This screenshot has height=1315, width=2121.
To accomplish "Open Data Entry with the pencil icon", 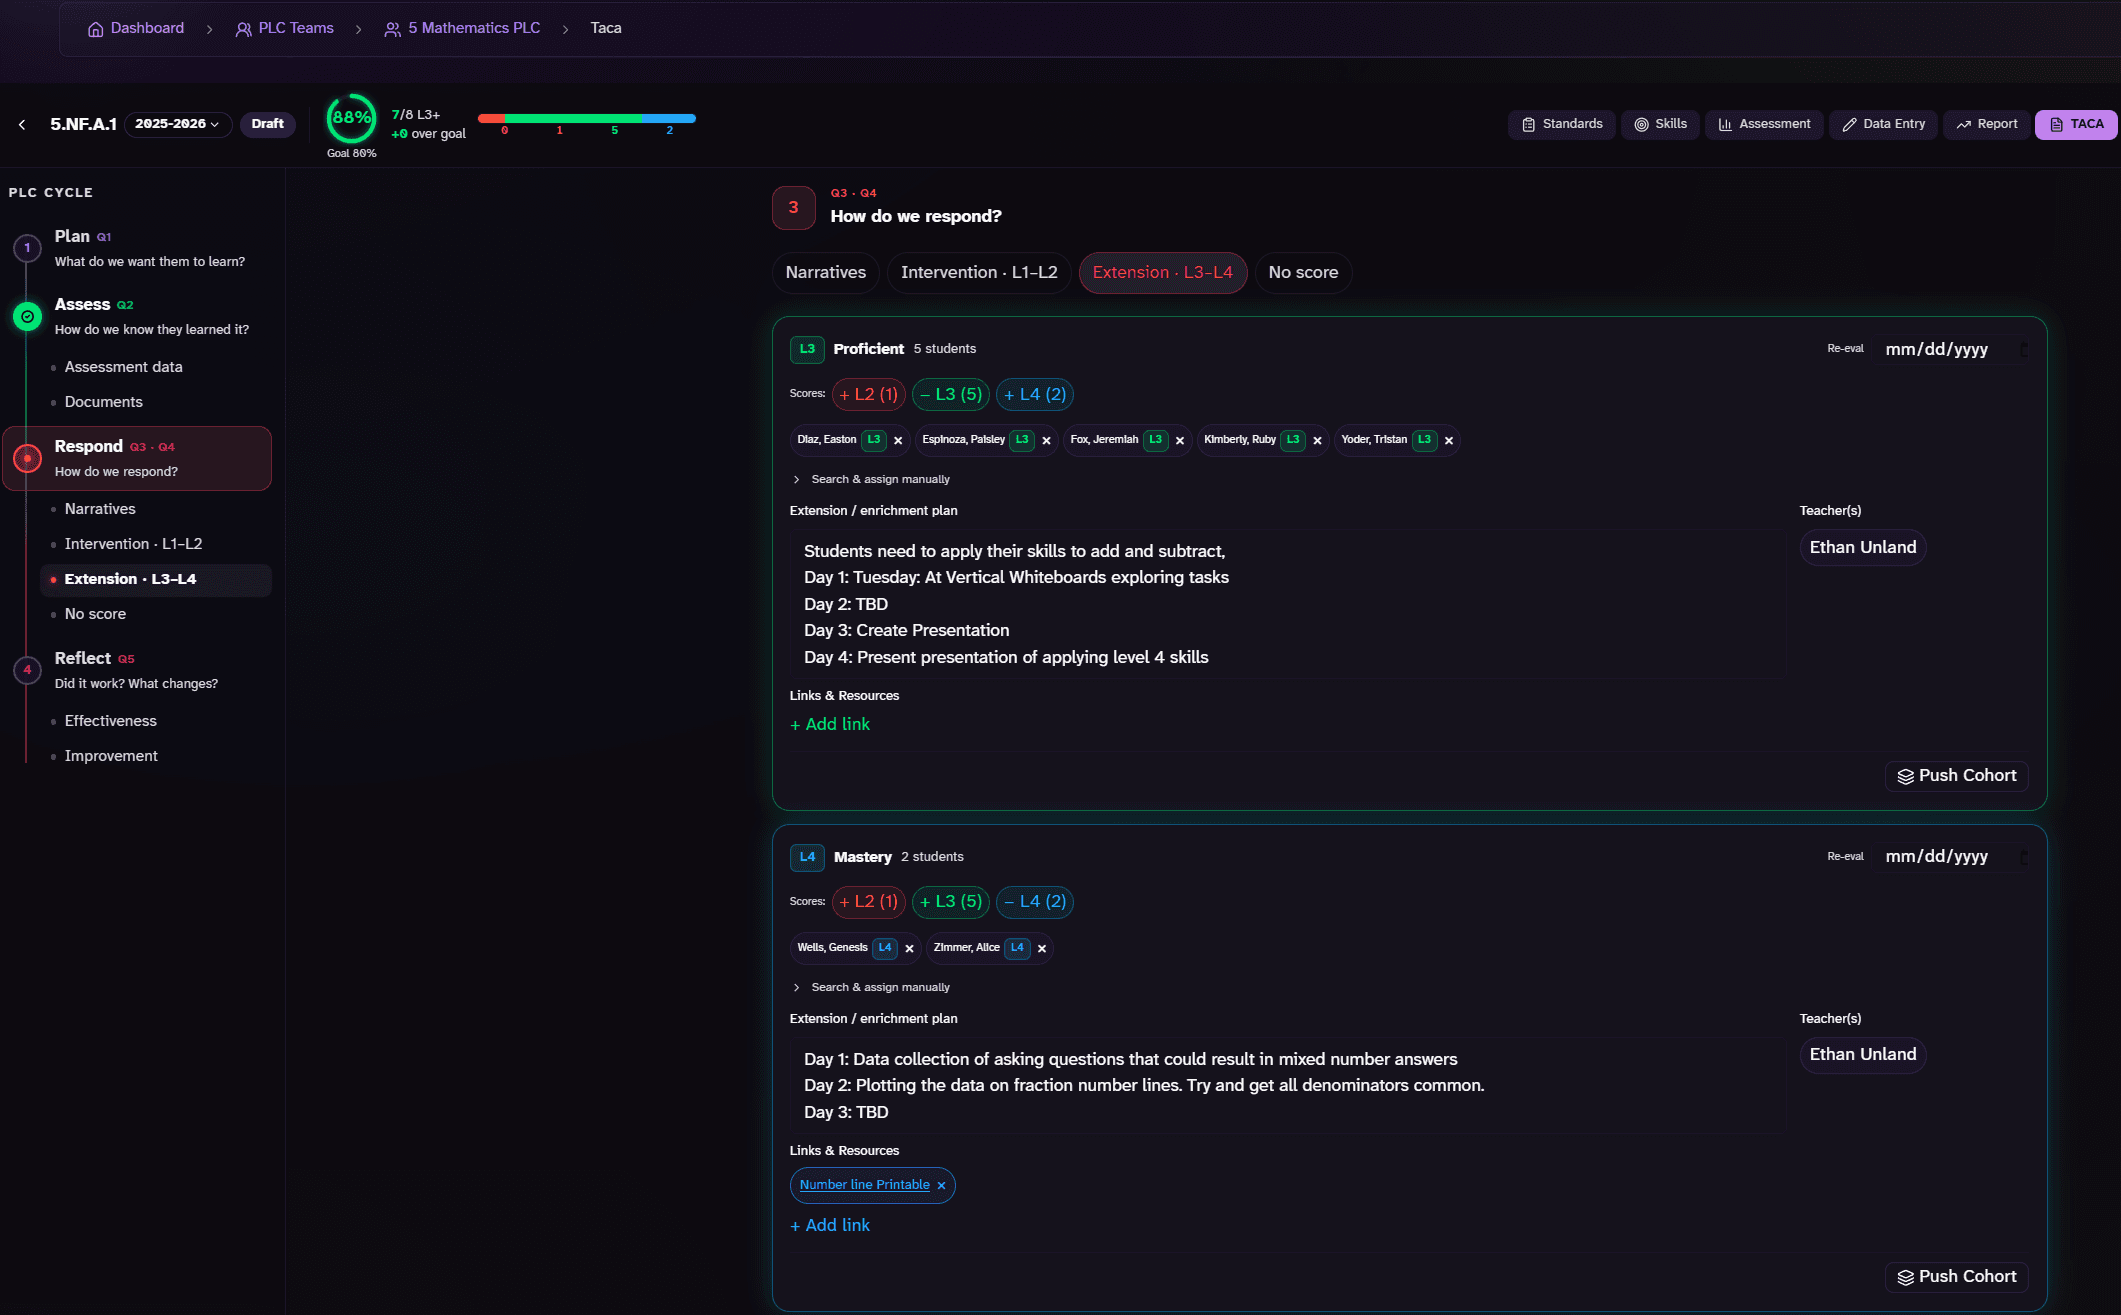I will click(x=1883, y=124).
